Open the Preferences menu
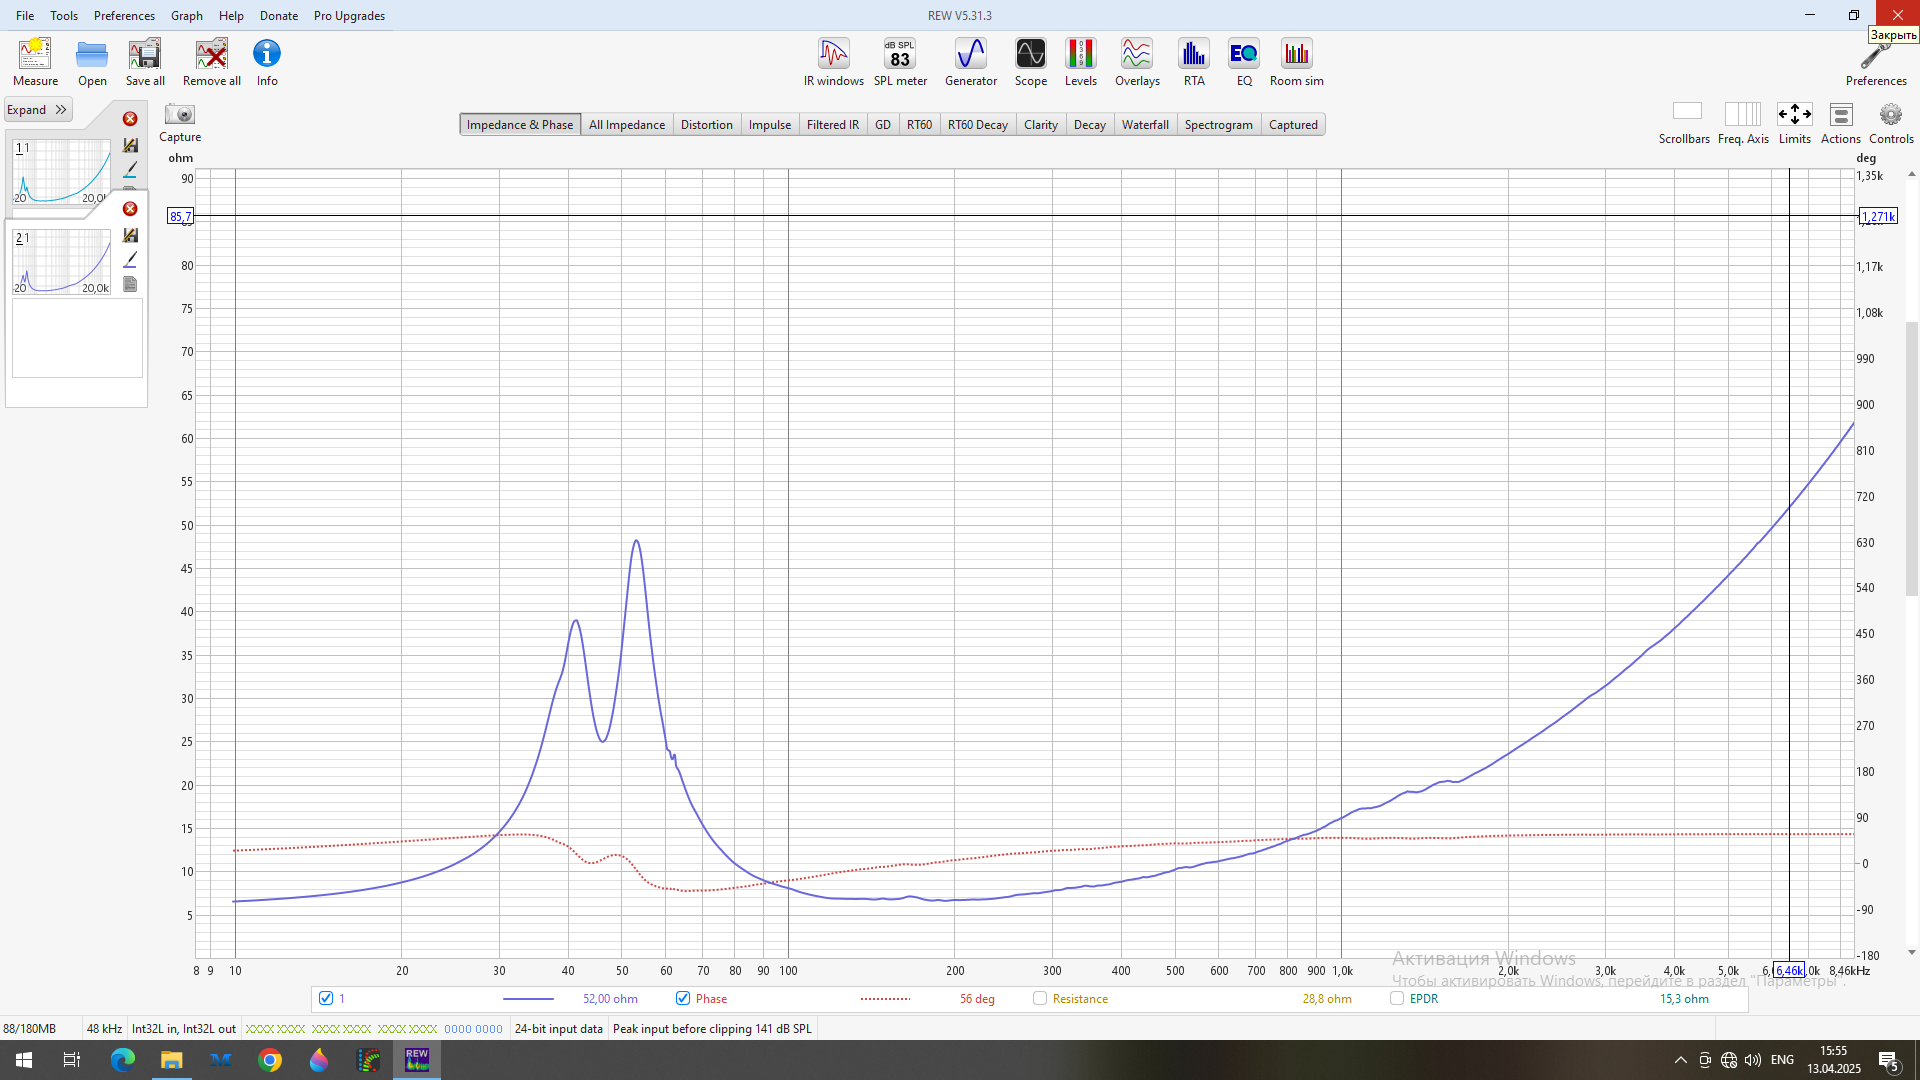The image size is (1920, 1080). [x=124, y=15]
